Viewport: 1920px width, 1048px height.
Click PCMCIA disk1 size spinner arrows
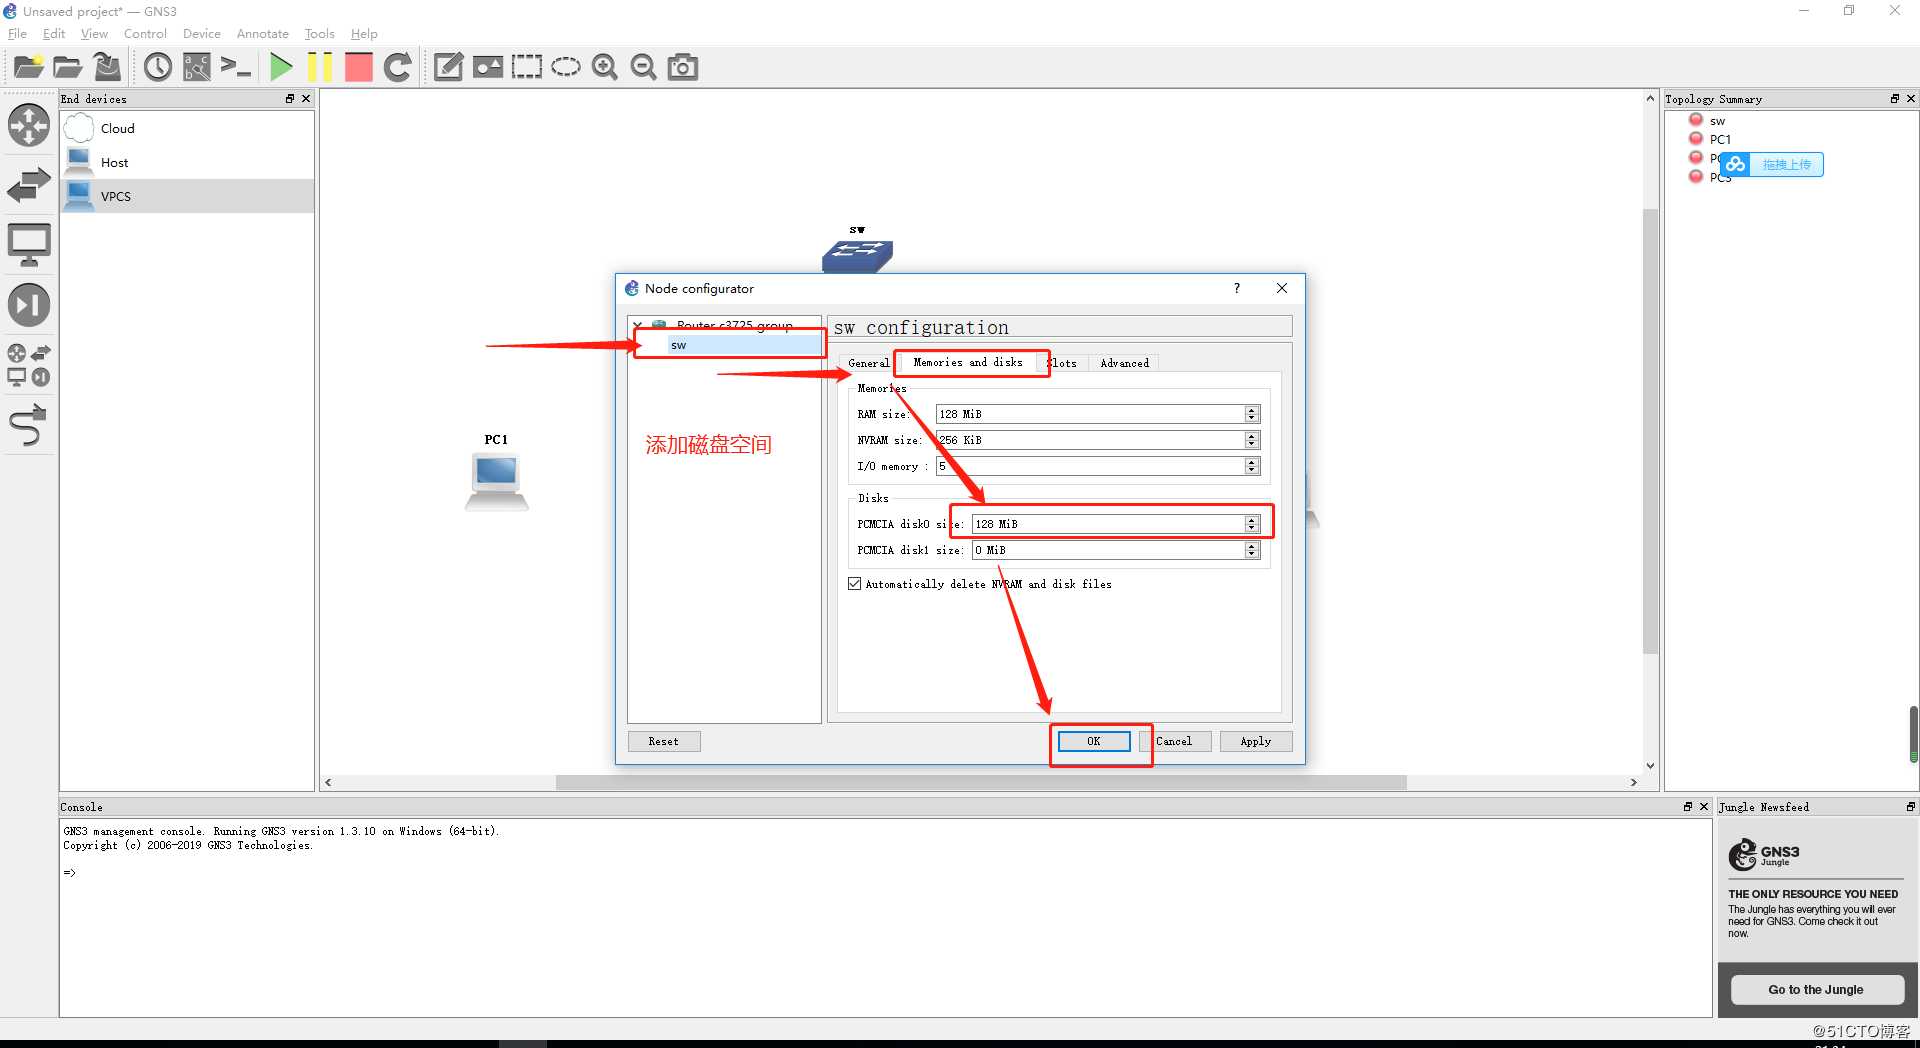point(1251,550)
